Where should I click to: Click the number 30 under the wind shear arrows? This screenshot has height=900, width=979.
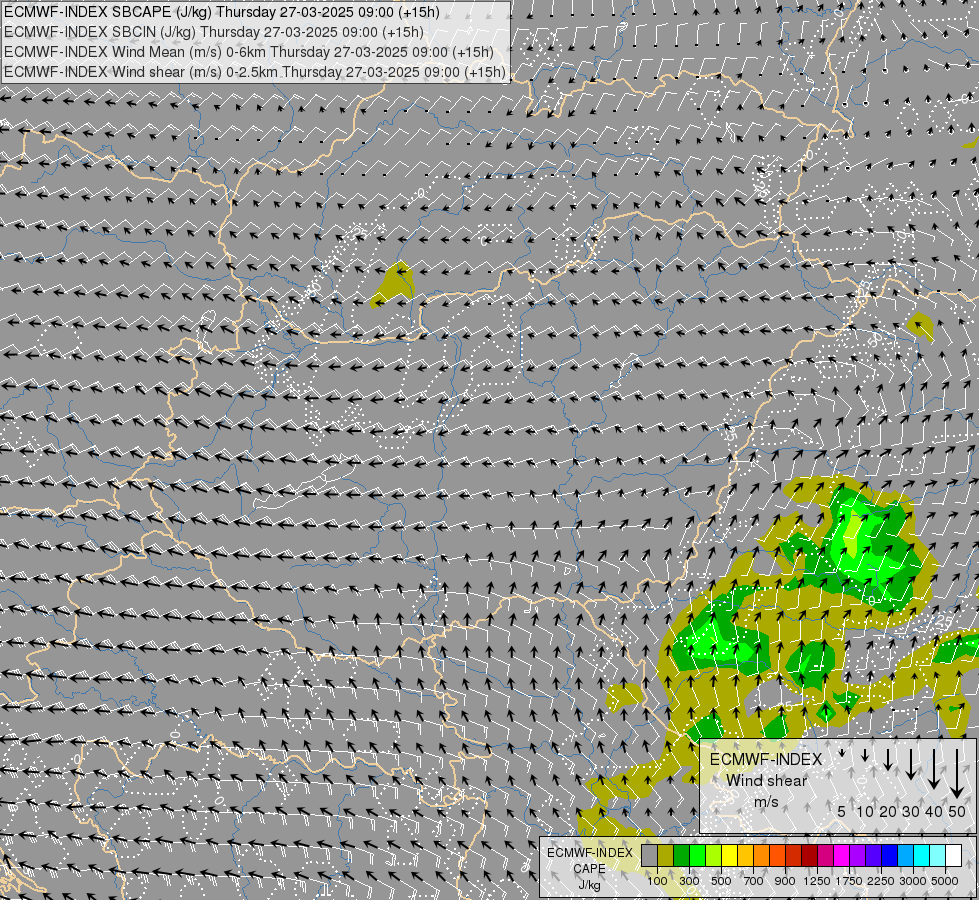911,811
